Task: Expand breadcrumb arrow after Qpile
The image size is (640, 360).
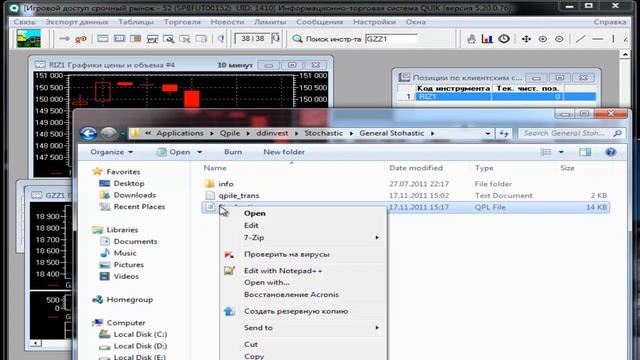Action: [248, 133]
